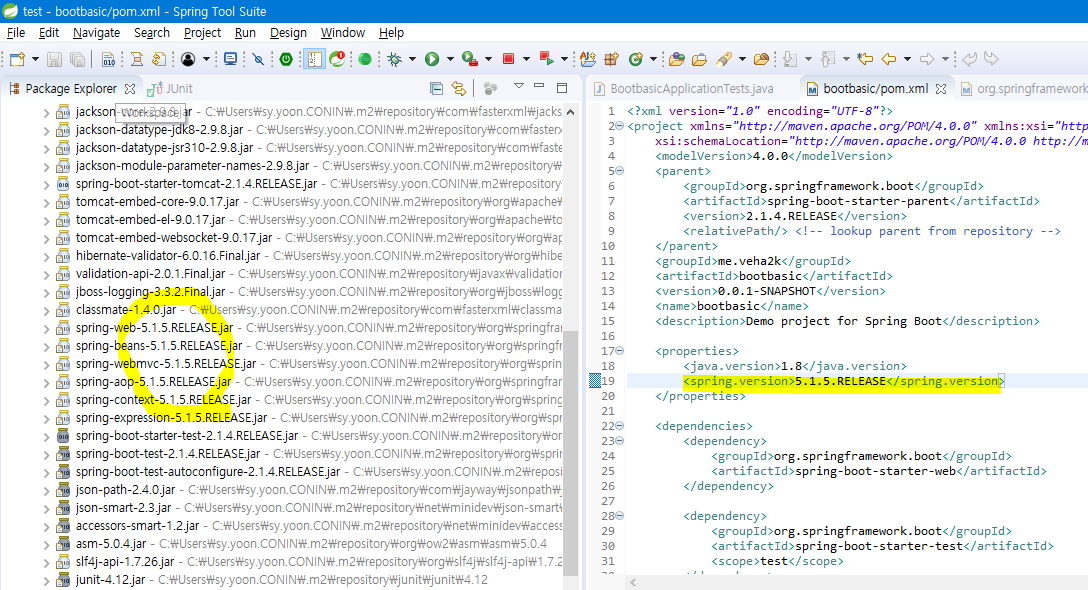The height and width of the screenshot is (590, 1088).
Task: Click the New Java Package icon
Action: click(x=611, y=59)
